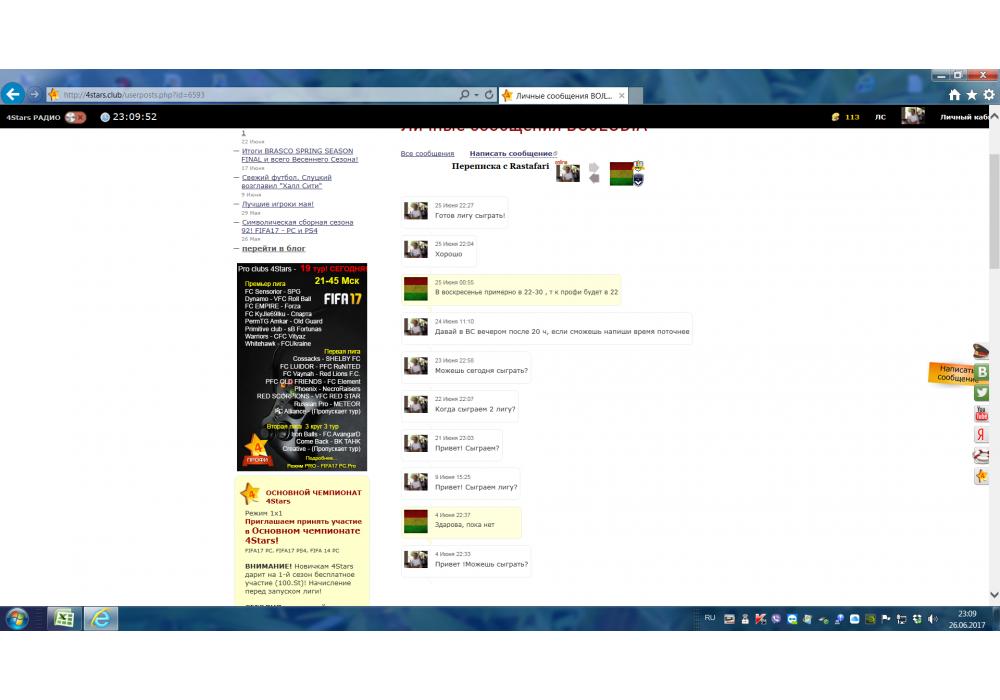This screenshot has width=1000, height=700.
Task: Open the Twitter link in sidebar
Action: click(x=981, y=393)
